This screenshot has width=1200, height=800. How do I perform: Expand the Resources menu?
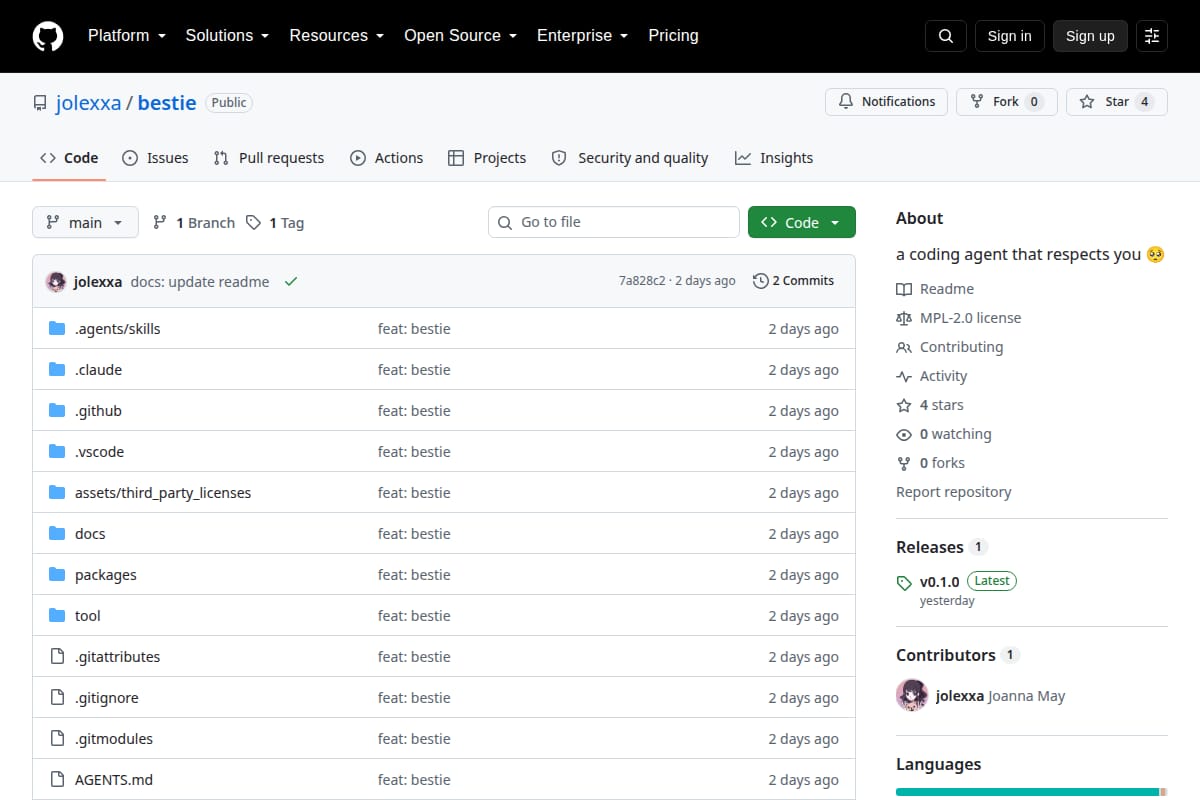pyautogui.click(x=337, y=36)
